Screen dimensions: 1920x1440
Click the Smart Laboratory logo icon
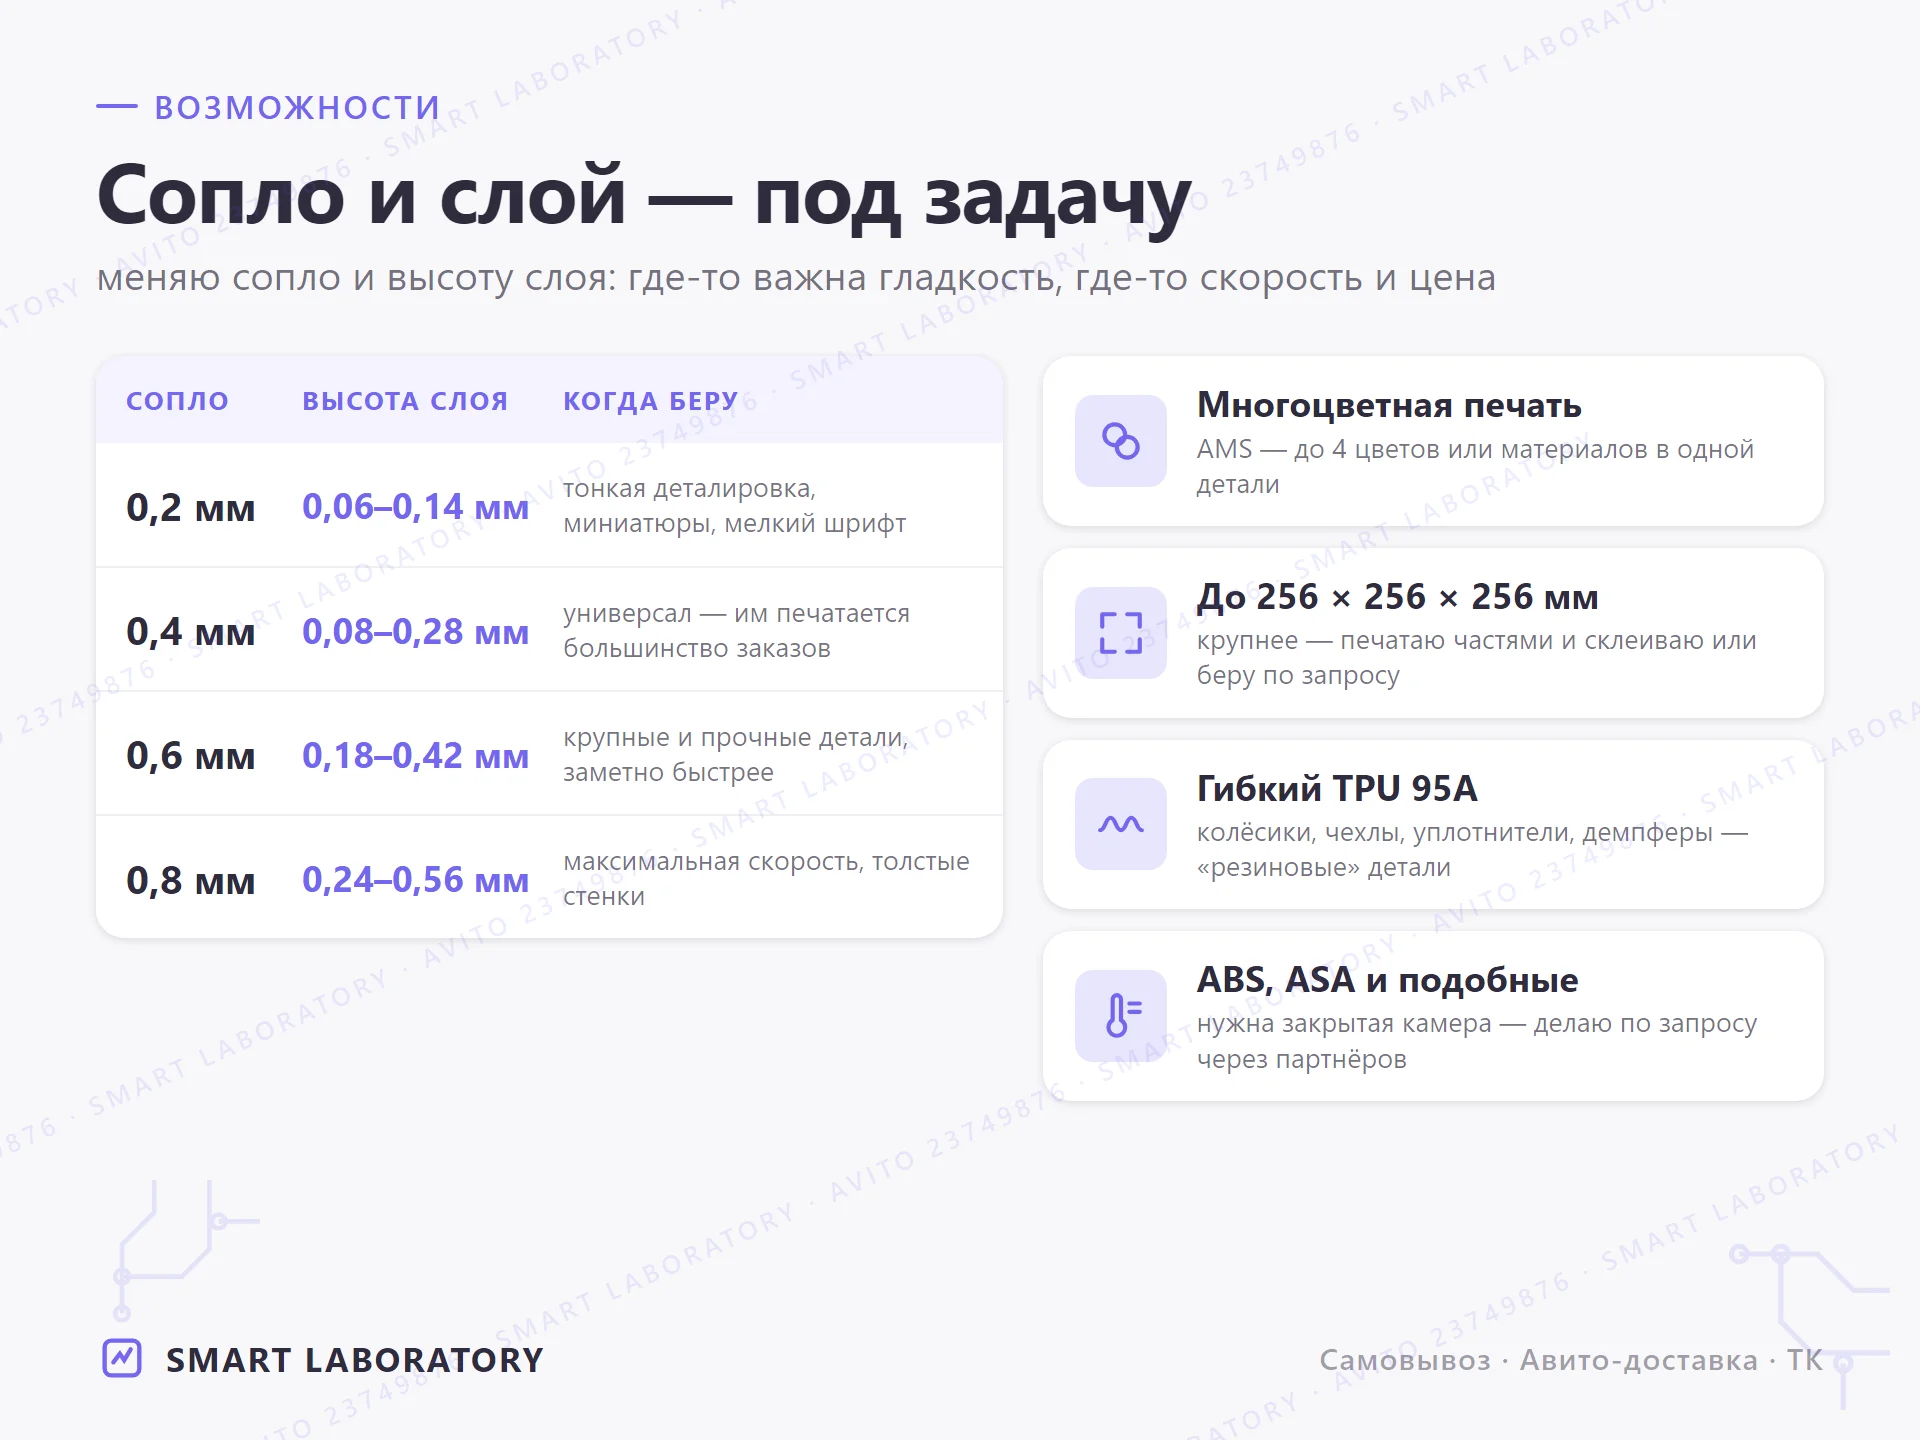122,1358
